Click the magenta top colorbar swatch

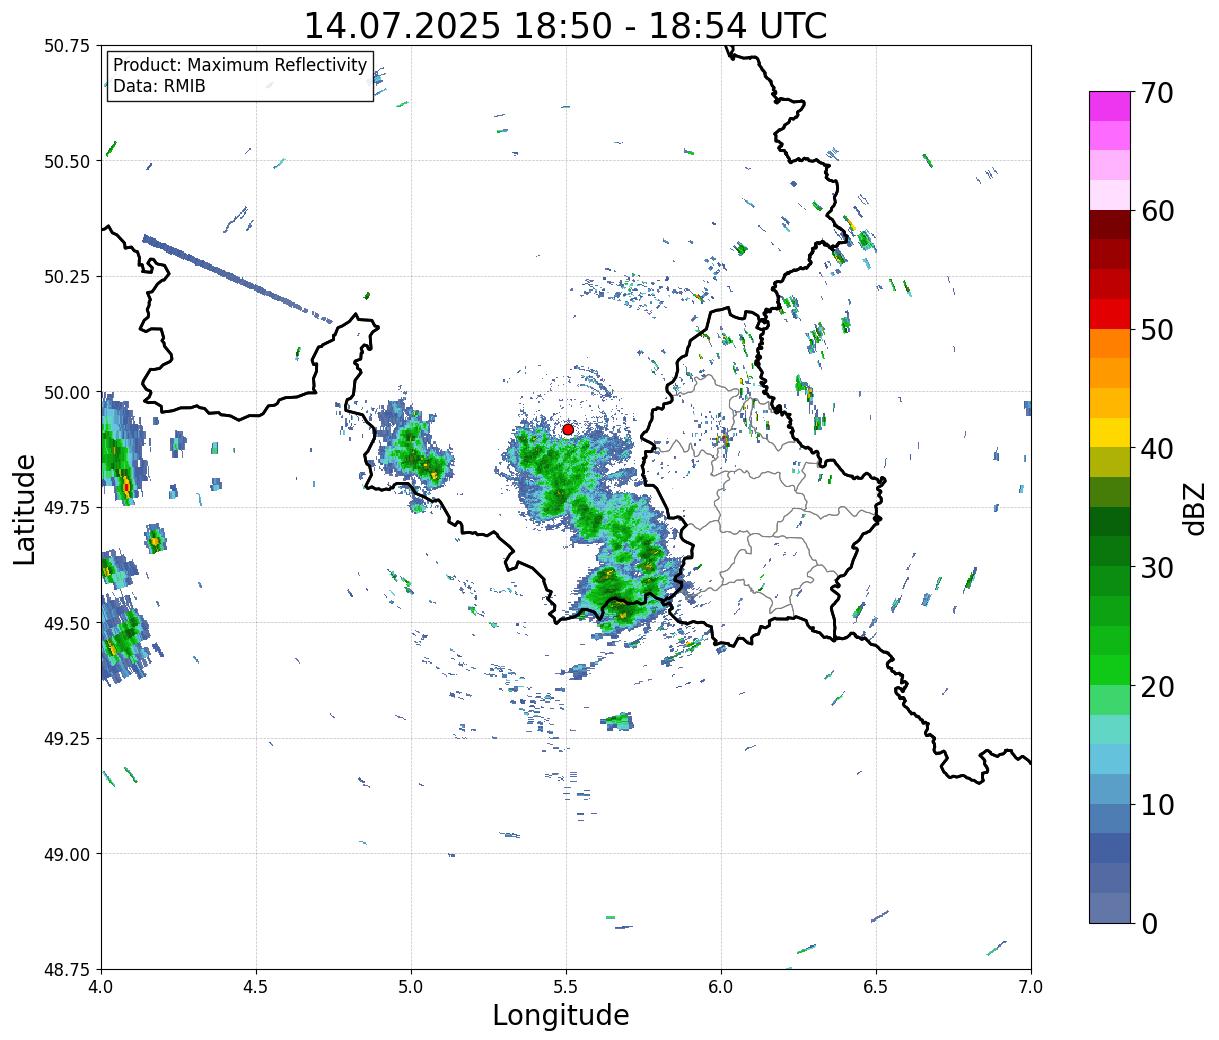(x=1110, y=106)
